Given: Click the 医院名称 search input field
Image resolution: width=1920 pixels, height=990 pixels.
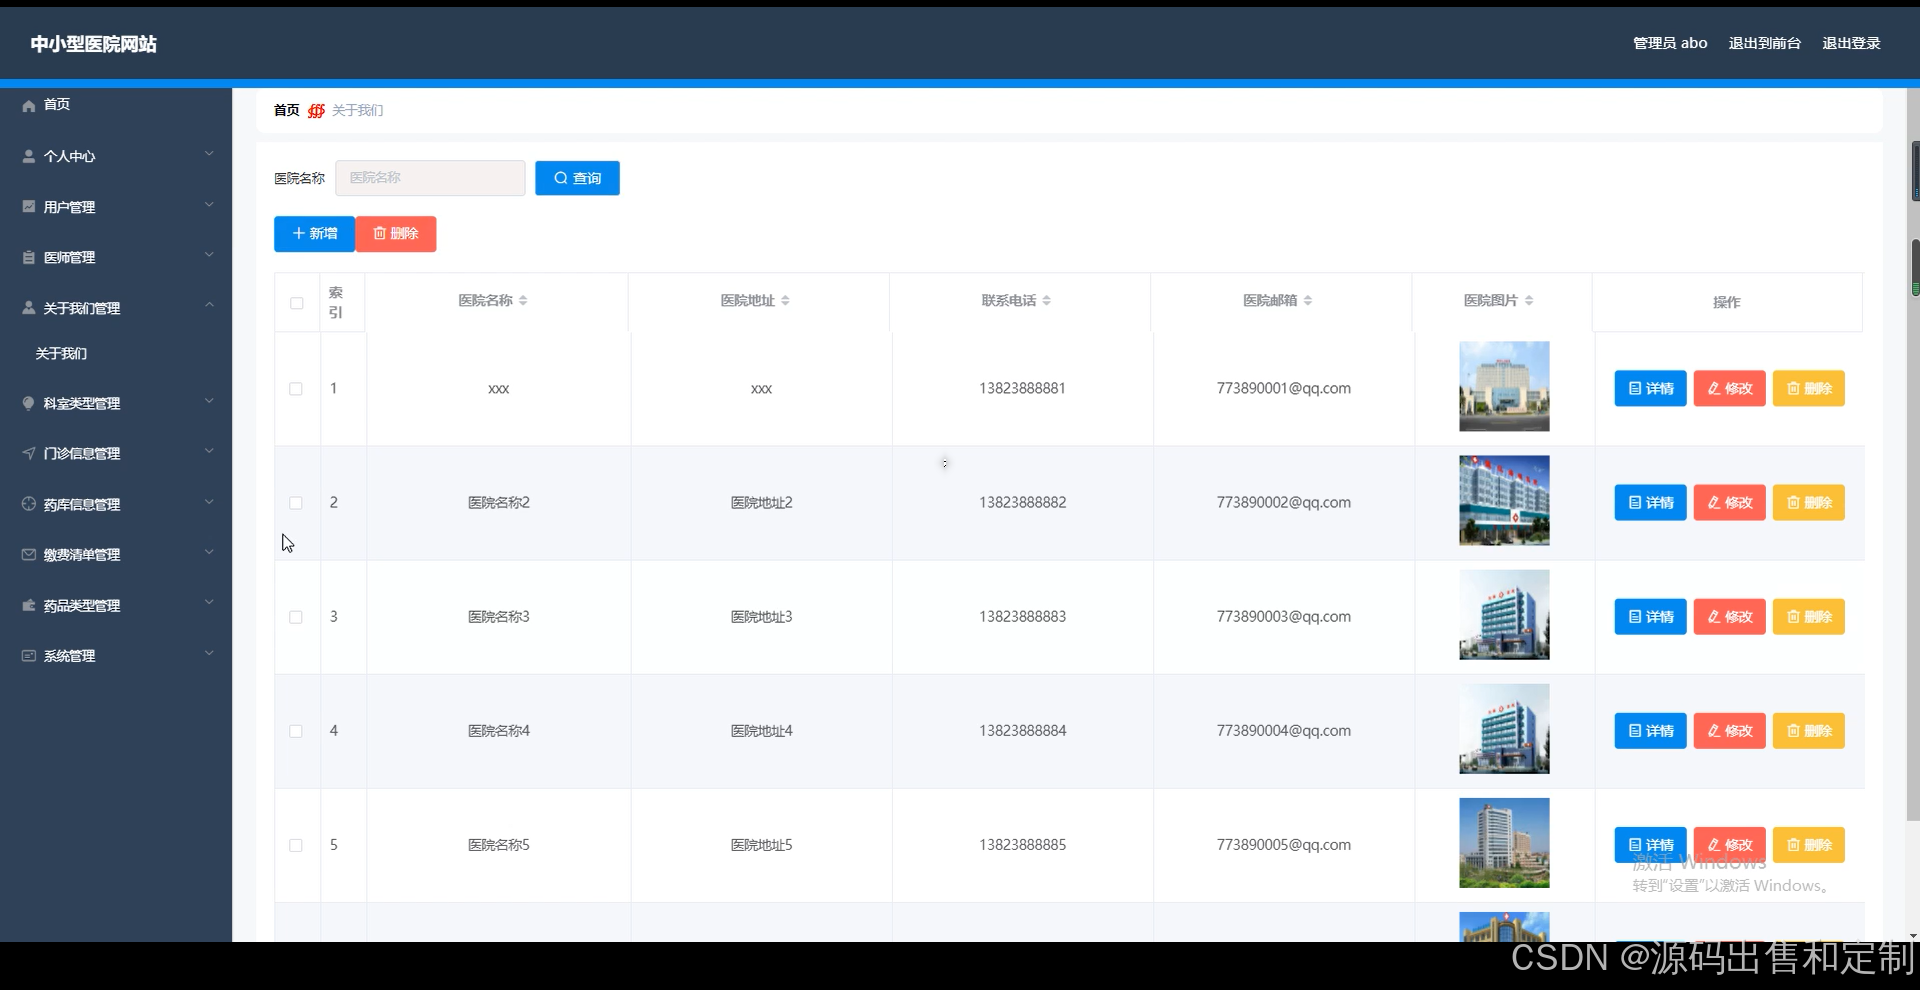Looking at the screenshot, I should [x=430, y=178].
